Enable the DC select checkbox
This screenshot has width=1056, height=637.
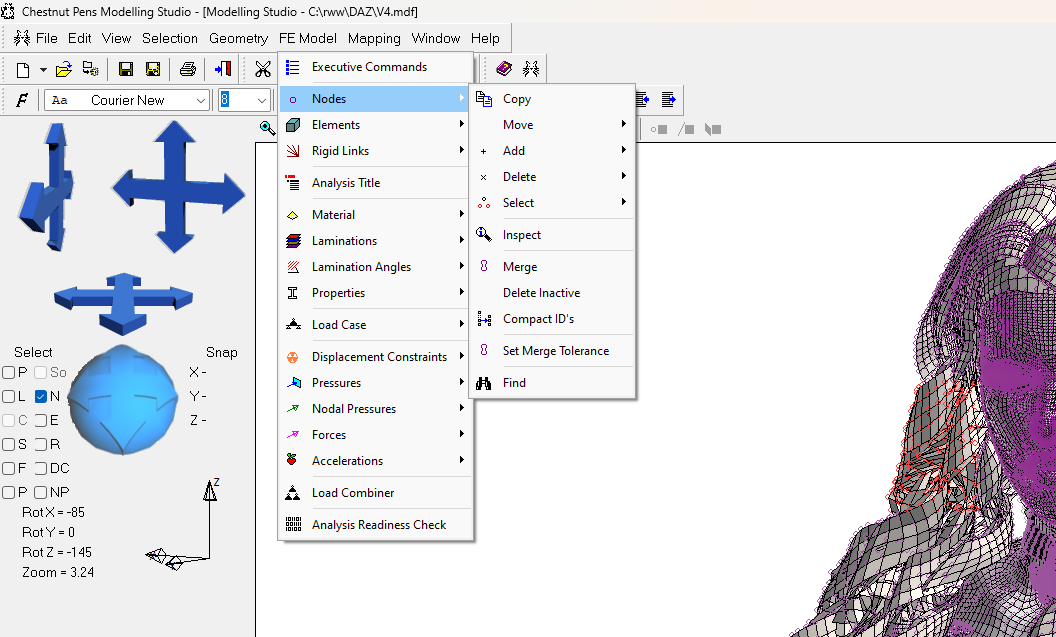coord(41,469)
